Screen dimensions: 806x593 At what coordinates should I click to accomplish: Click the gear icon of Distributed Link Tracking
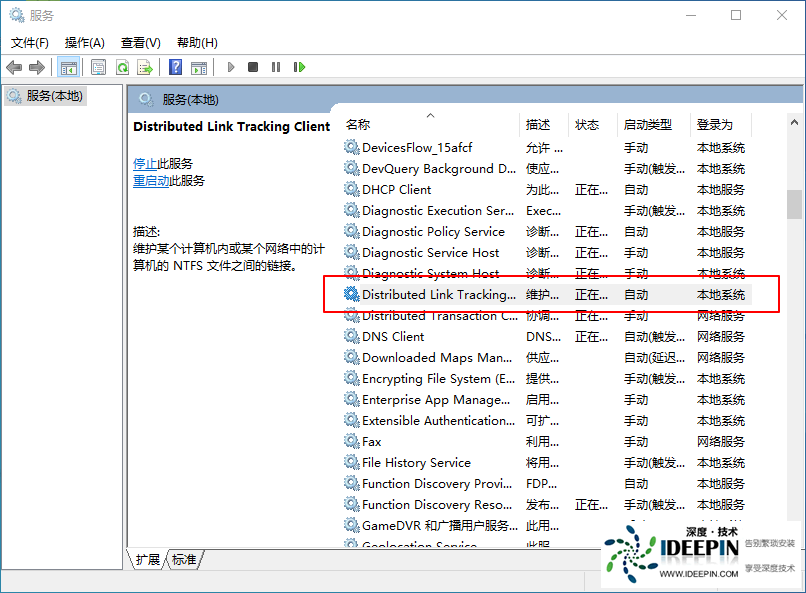point(352,294)
